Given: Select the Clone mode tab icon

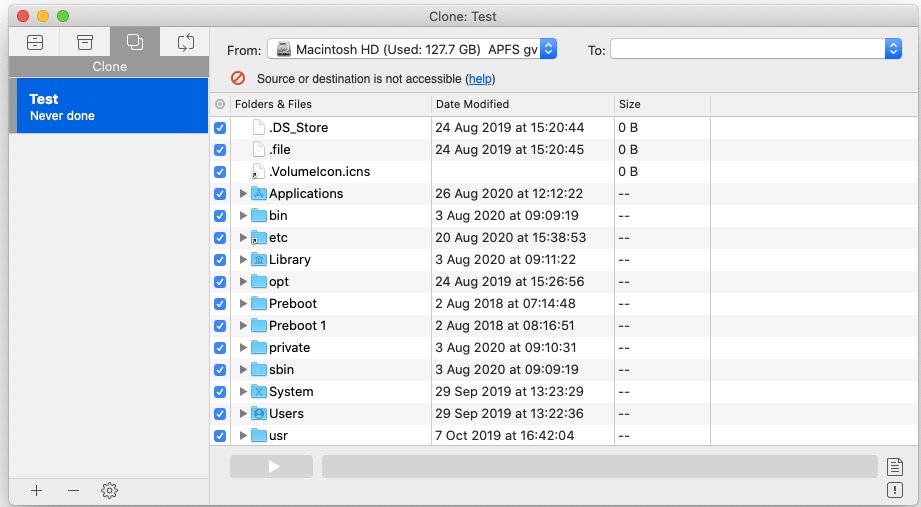Looking at the screenshot, I should [135, 42].
